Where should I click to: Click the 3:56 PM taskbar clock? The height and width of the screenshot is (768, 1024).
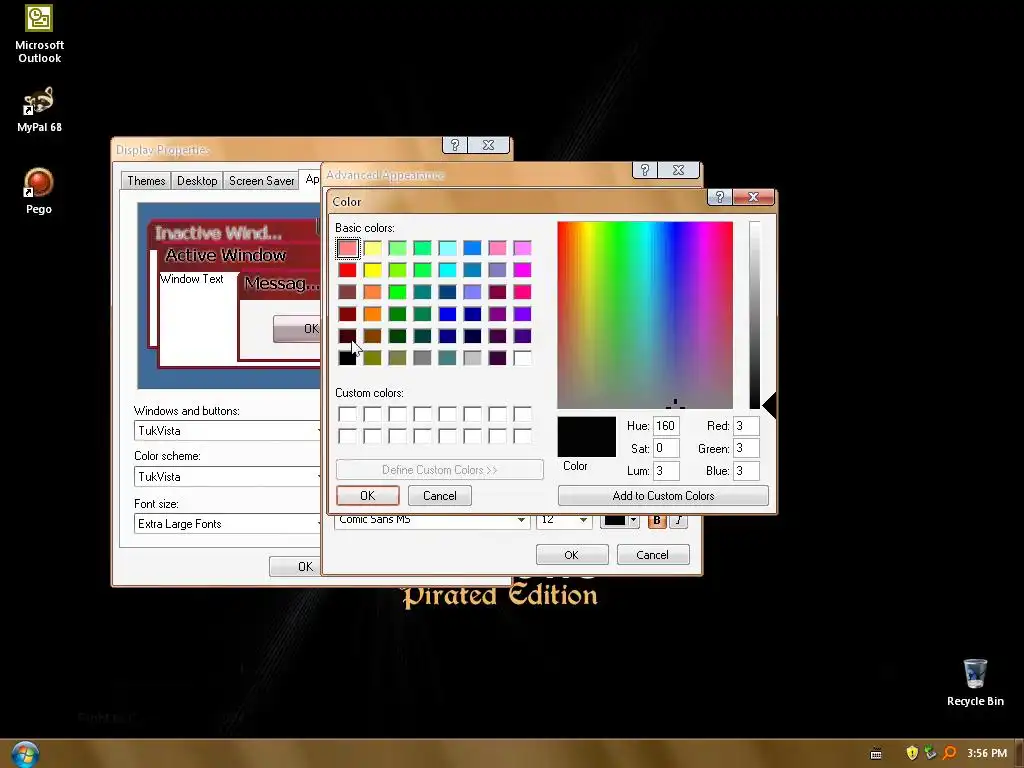[987, 753]
